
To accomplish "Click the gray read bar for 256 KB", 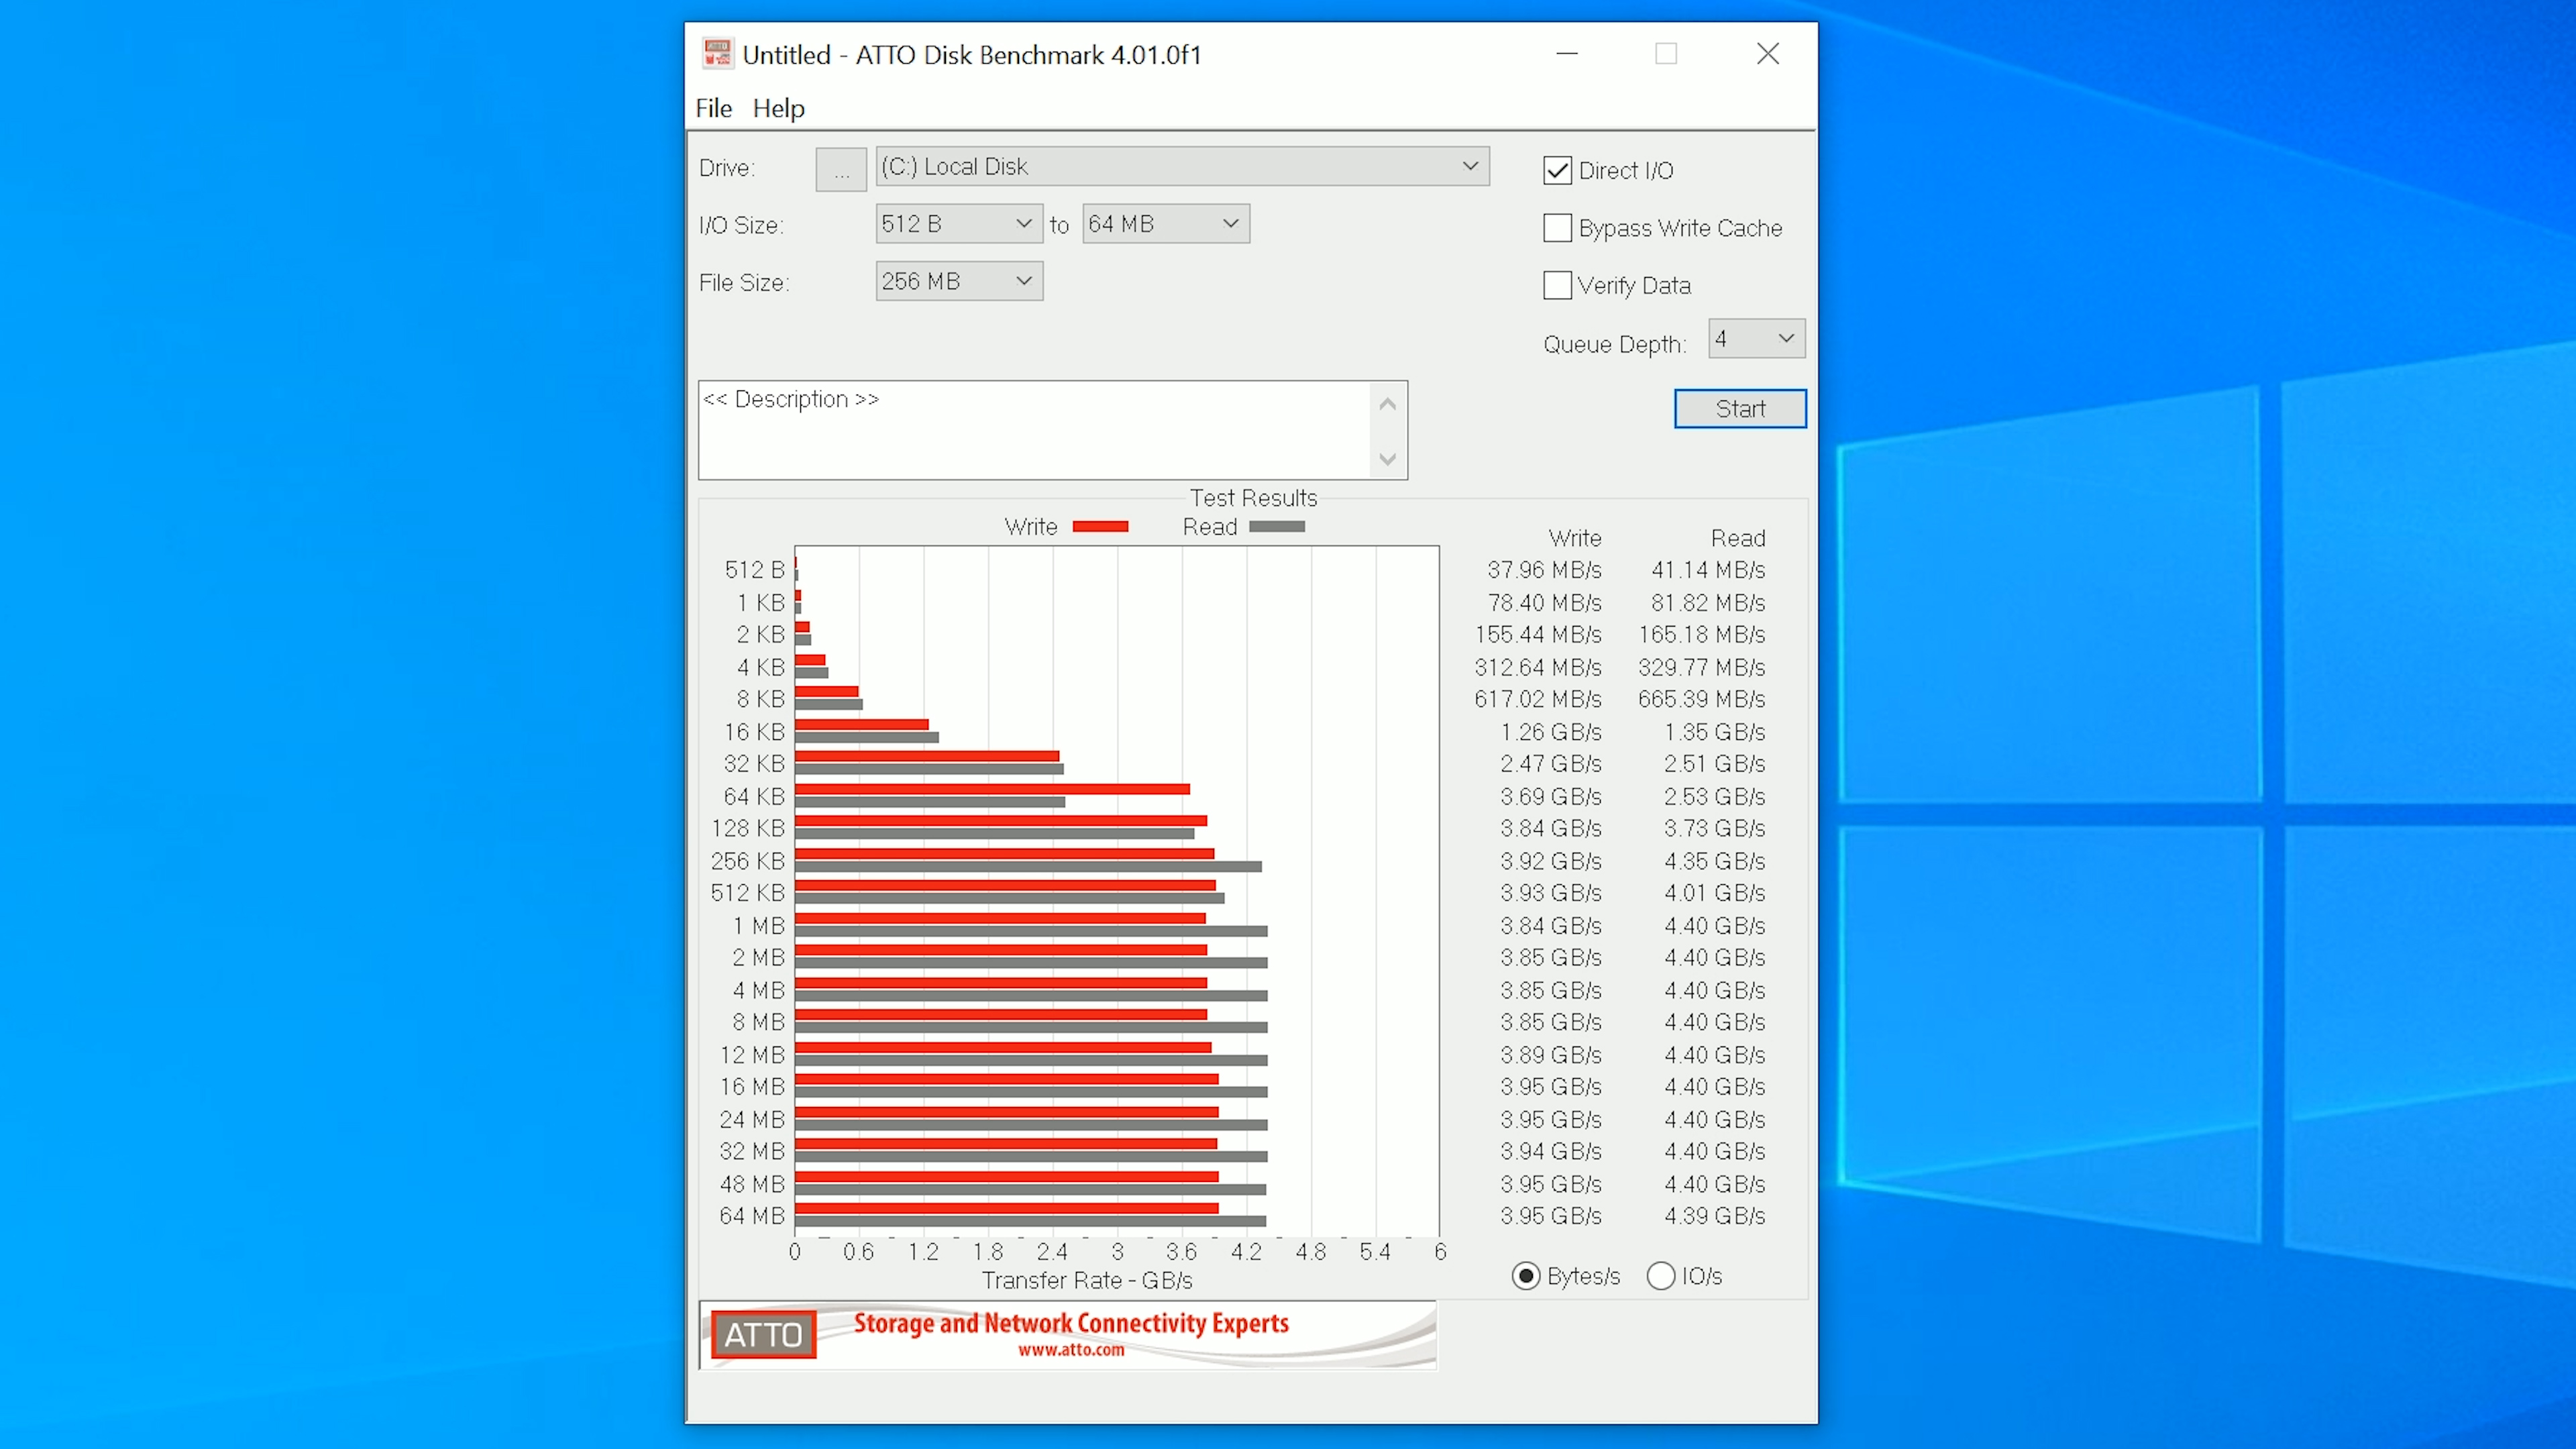I will (1028, 867).
